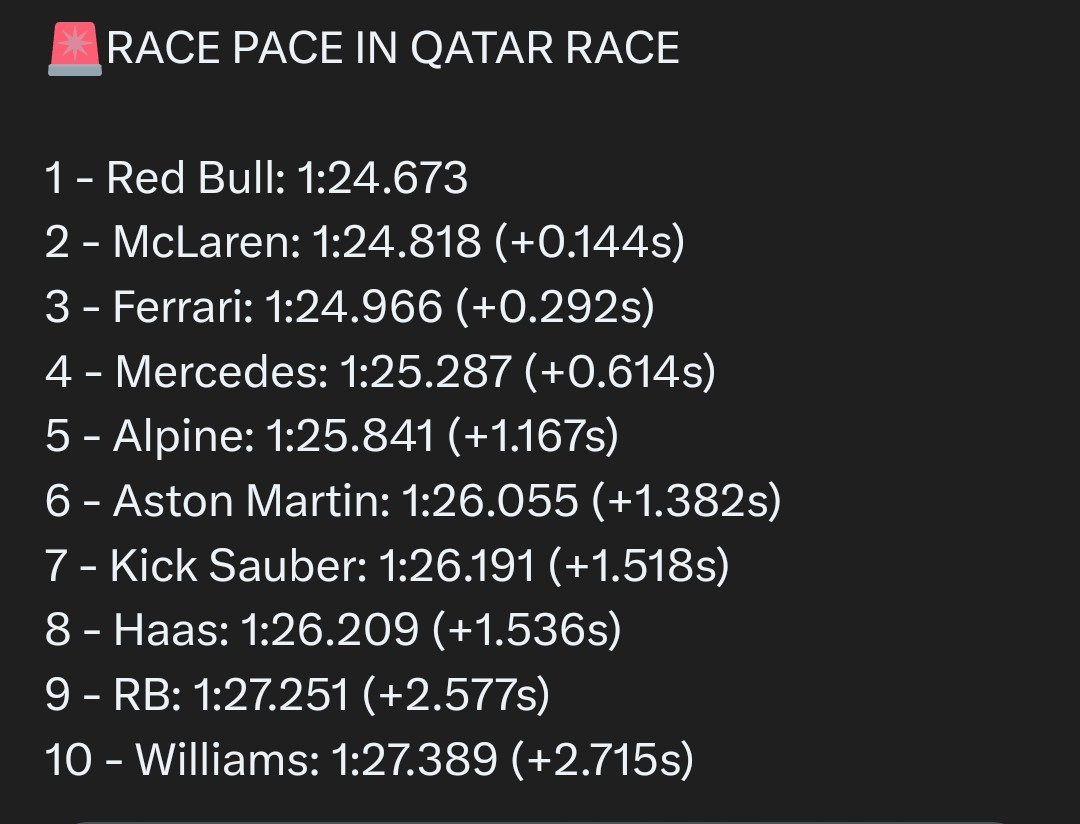Click the Haas gap (+1.536s)
Viewport: 1080px width, 824px height.
[x=527, y=630]
